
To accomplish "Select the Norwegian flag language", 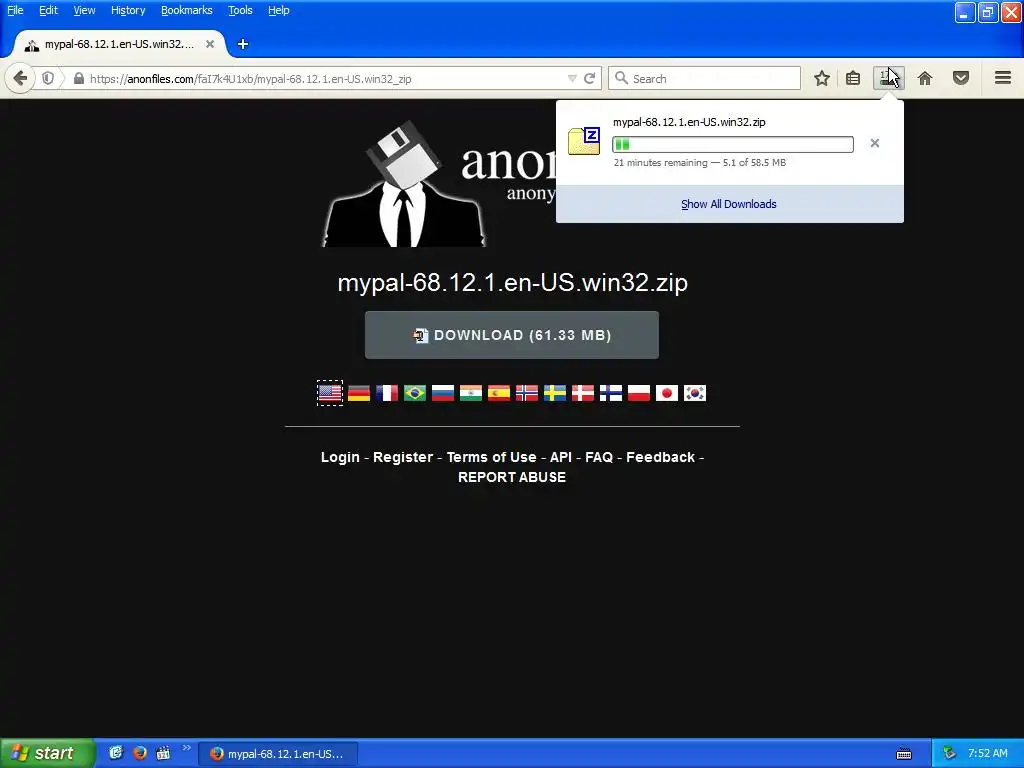I will tap(527, 392).
